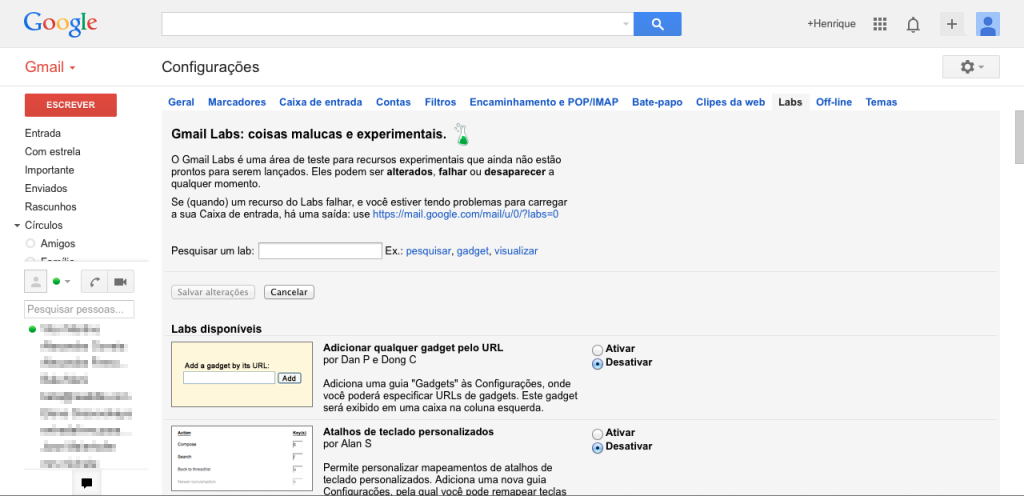Select Ativar for Atalhos de teclado personalizados
Screen dimensions: 1024x496
point(597,434)
